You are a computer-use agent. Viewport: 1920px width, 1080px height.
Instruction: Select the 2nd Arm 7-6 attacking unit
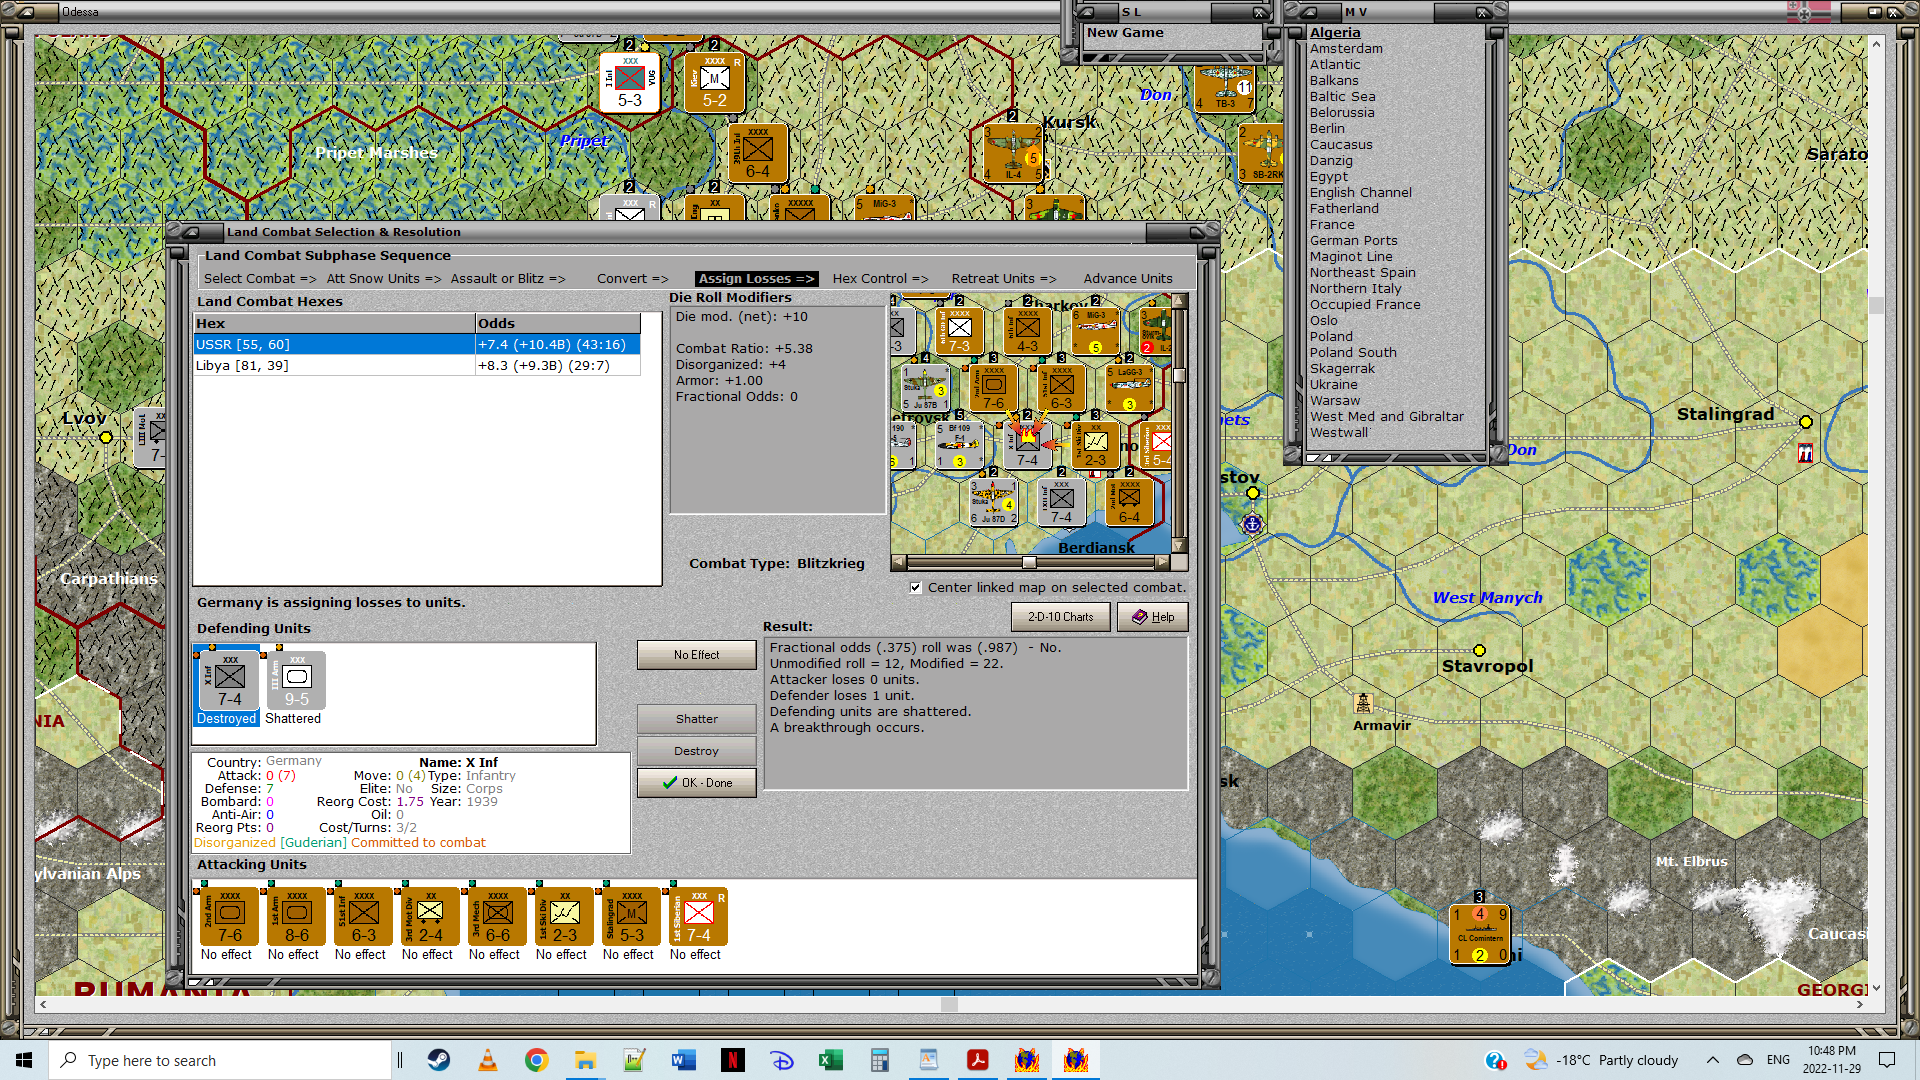(230, 917)
